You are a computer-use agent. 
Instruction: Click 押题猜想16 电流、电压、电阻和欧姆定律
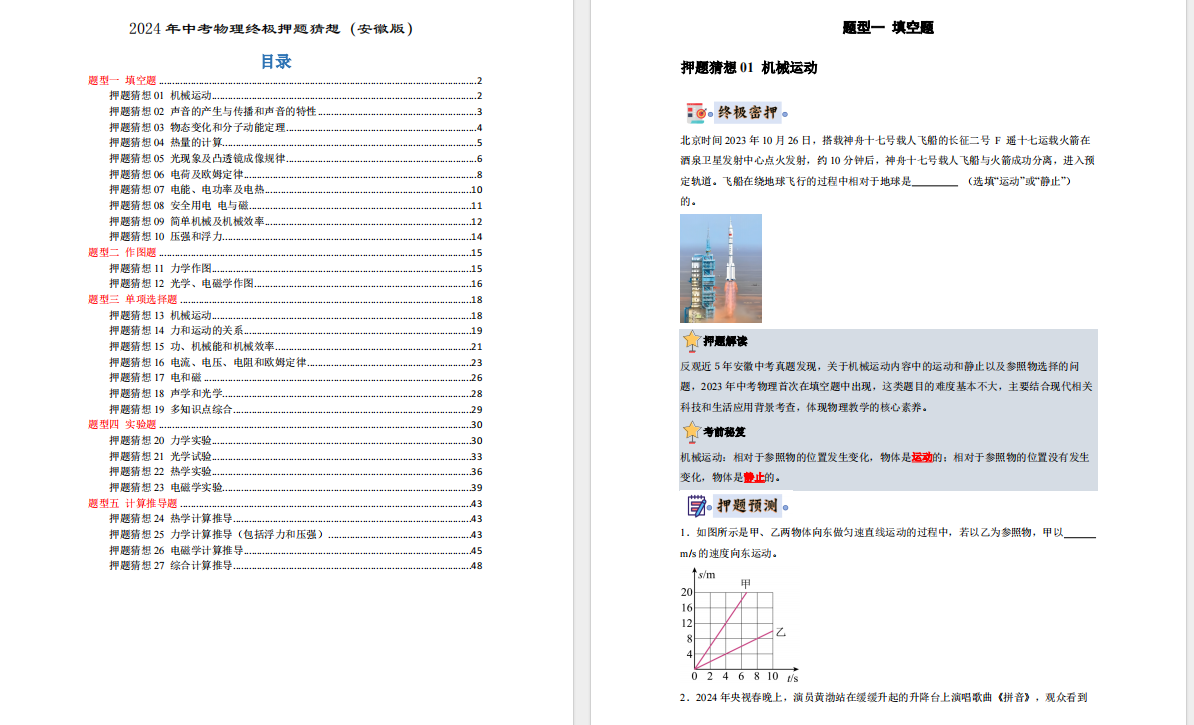click(295, 362)
